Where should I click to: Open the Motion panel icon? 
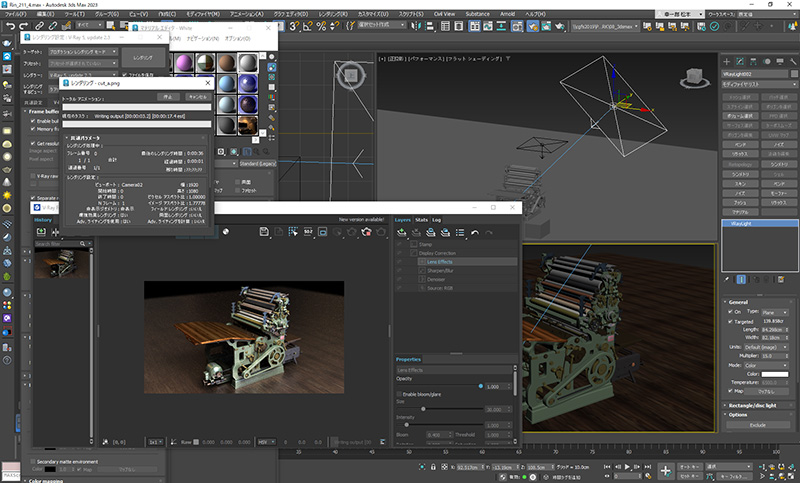(x=766, y=62)
